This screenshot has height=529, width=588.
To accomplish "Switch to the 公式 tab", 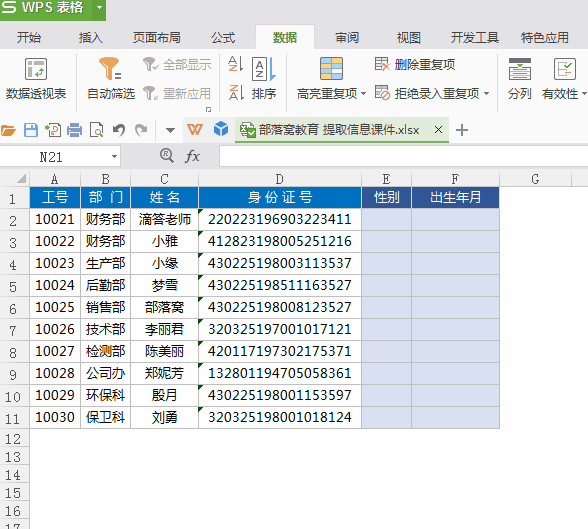I will click(223, 37).
